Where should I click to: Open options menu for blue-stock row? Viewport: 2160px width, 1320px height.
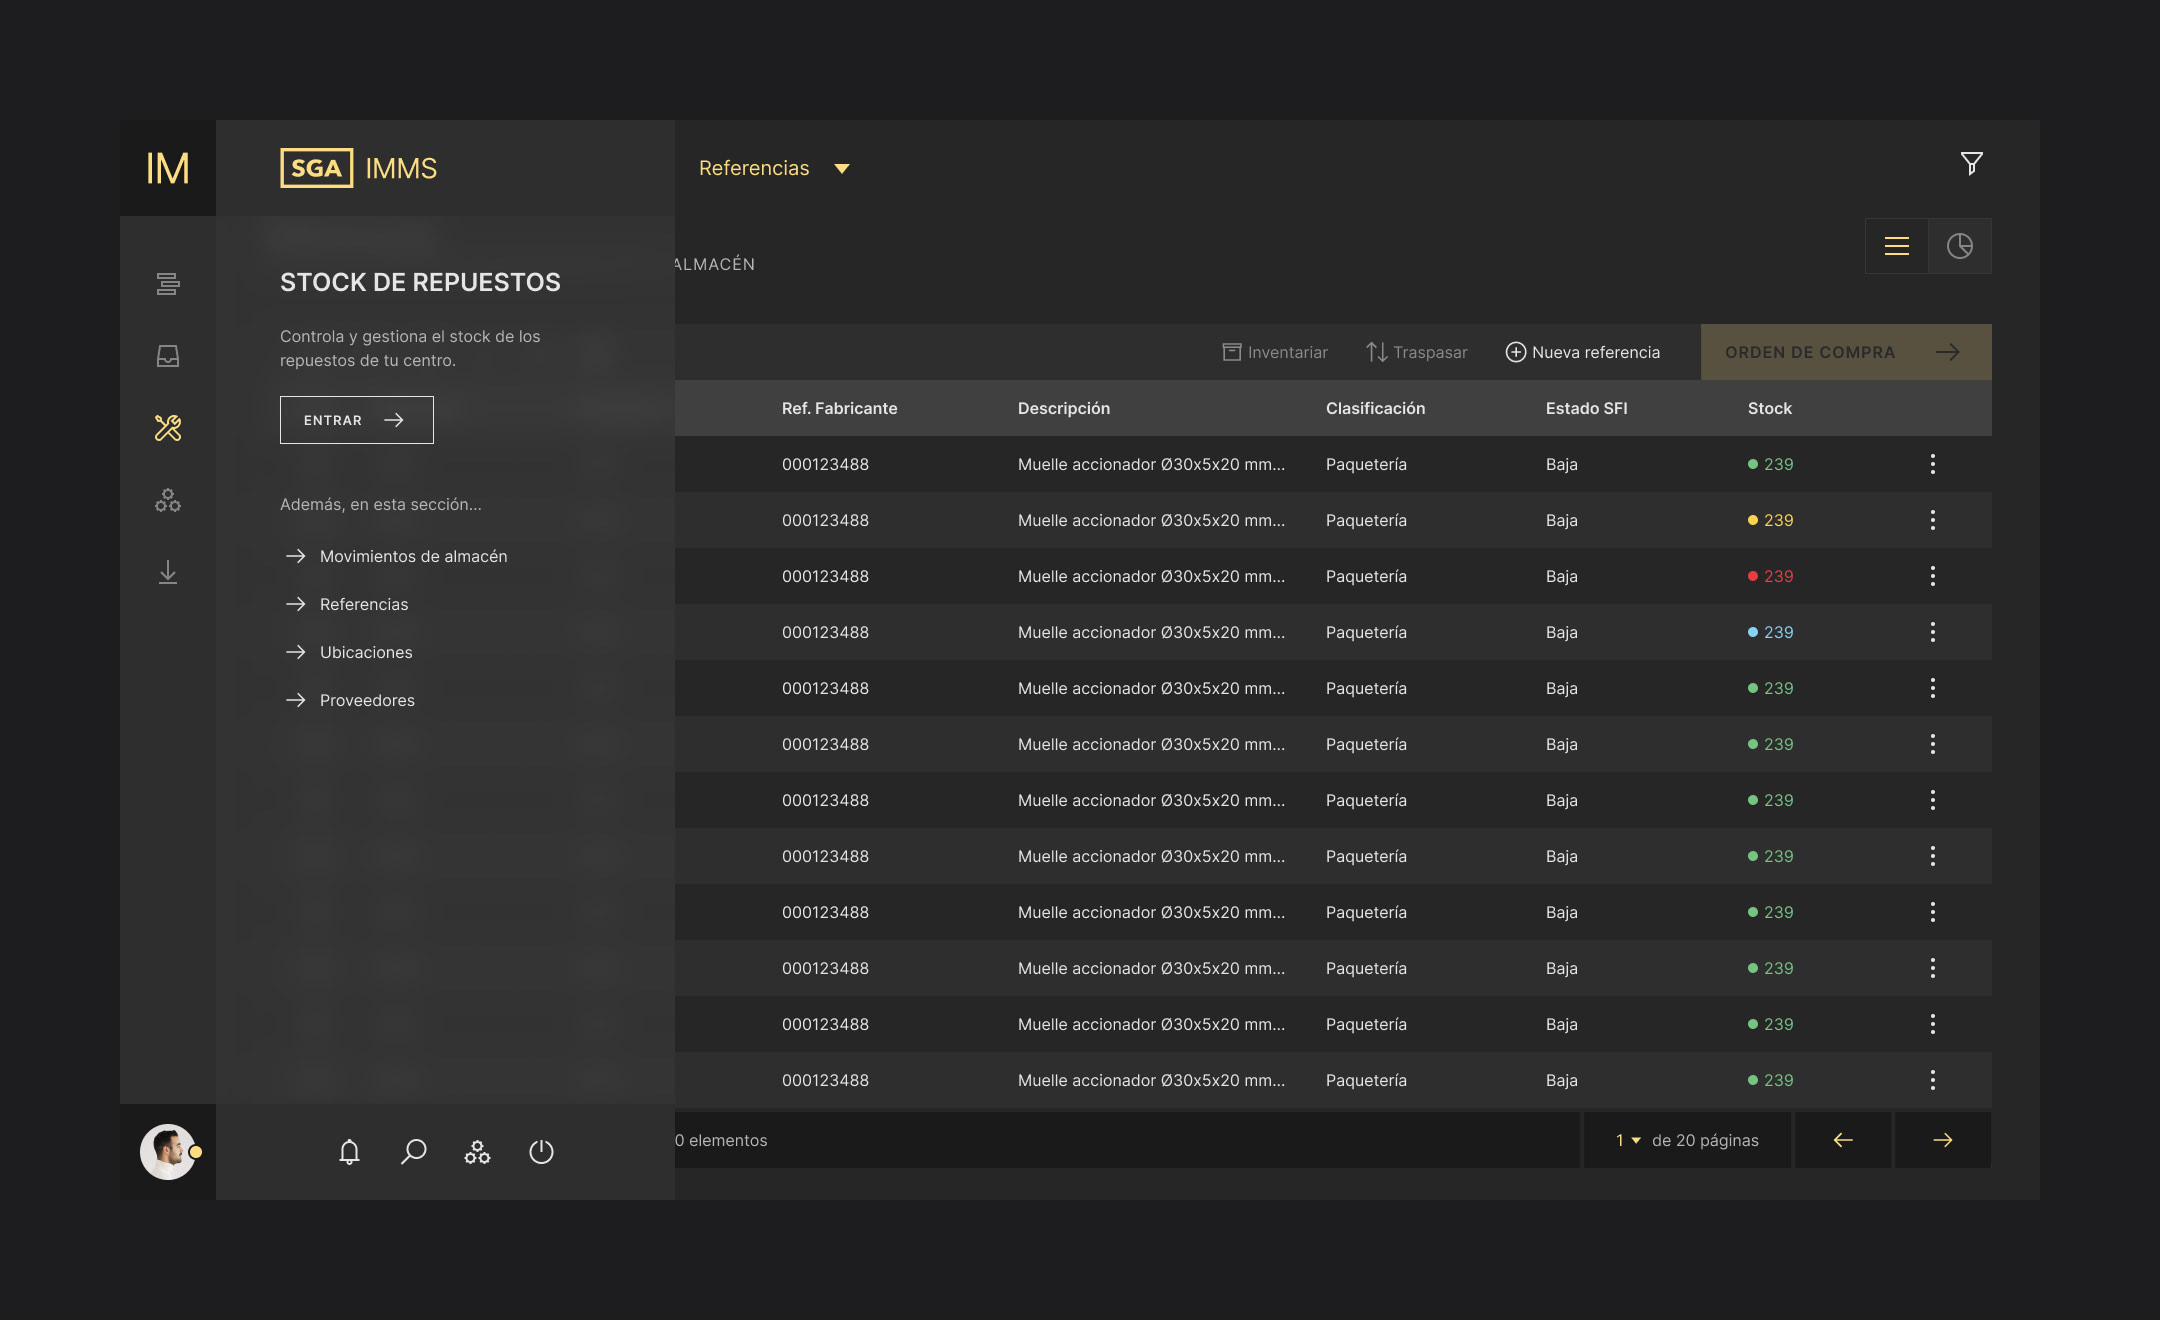pos(1933,632)
